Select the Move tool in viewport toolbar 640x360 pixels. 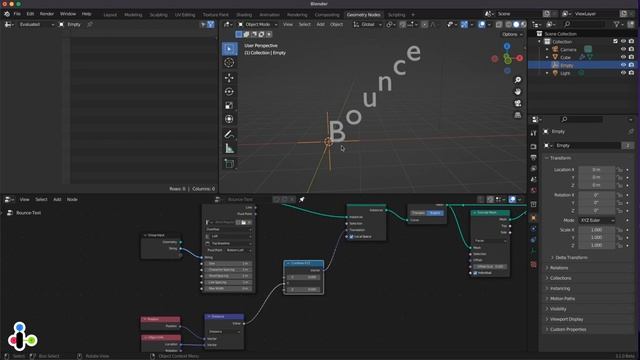click(x=229, y=78)
